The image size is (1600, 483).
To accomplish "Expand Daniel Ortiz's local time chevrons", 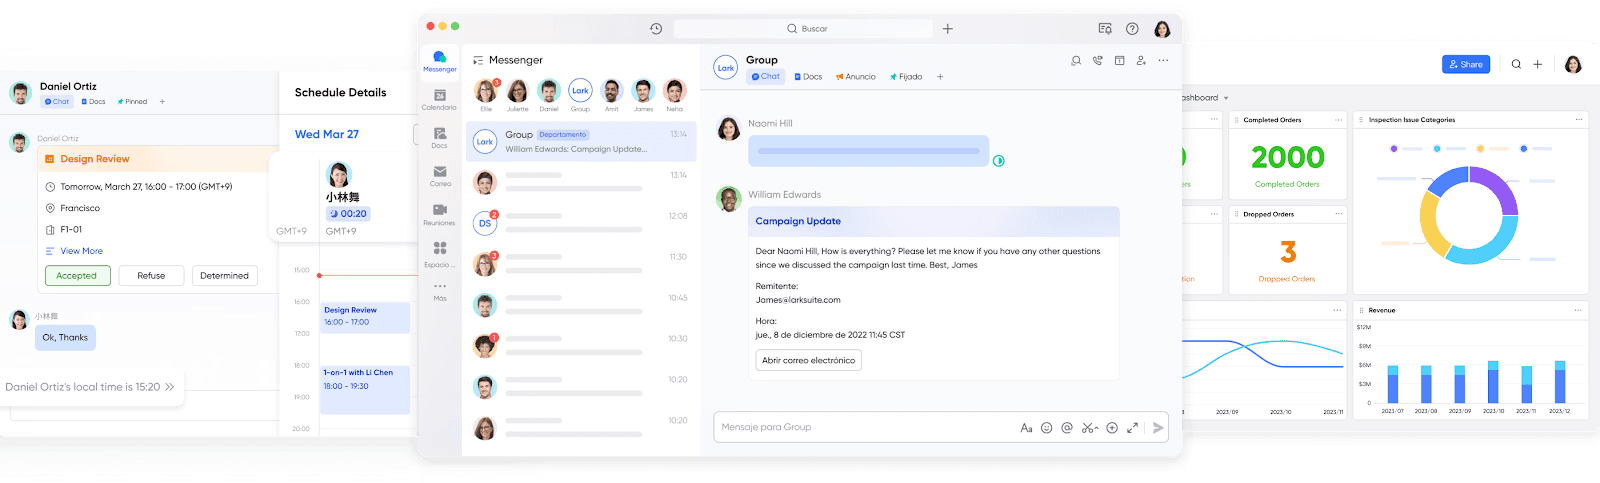I will point(169,387).
